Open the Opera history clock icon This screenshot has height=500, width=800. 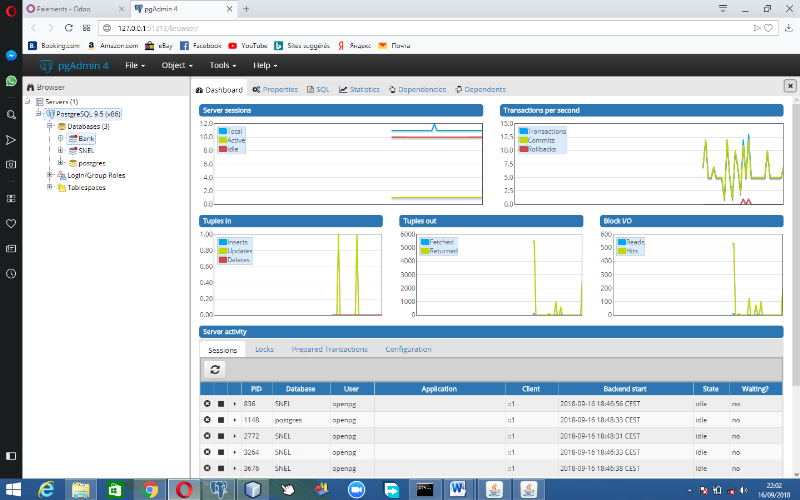(11, 273)
